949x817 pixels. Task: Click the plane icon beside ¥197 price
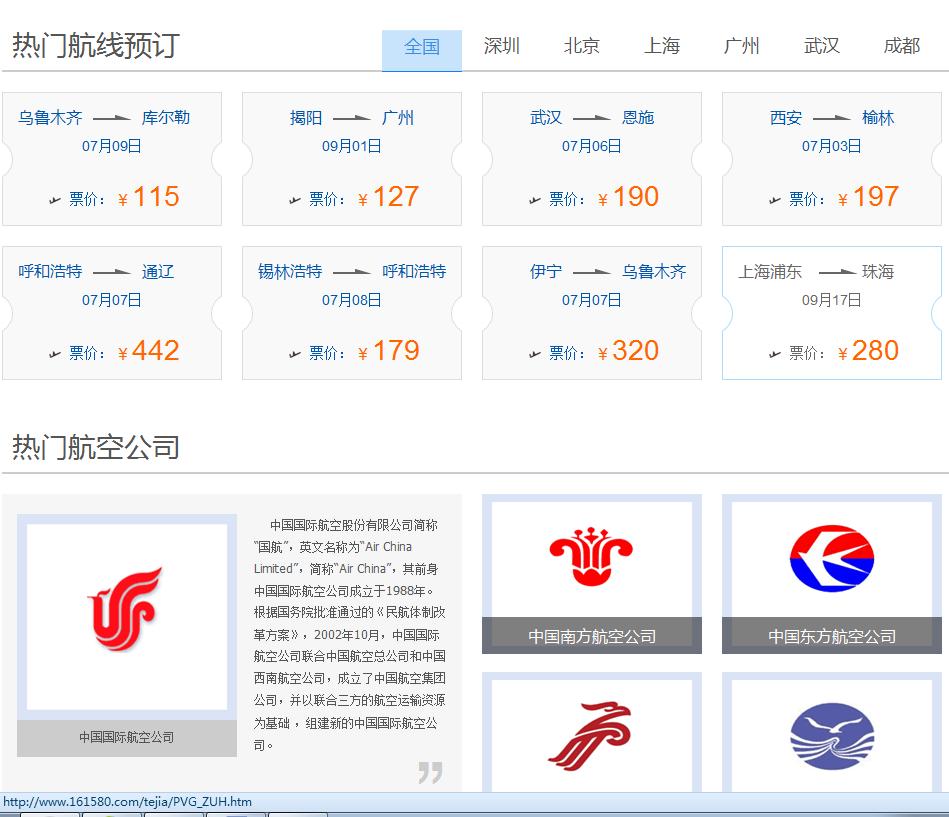[x=775, y=200]
